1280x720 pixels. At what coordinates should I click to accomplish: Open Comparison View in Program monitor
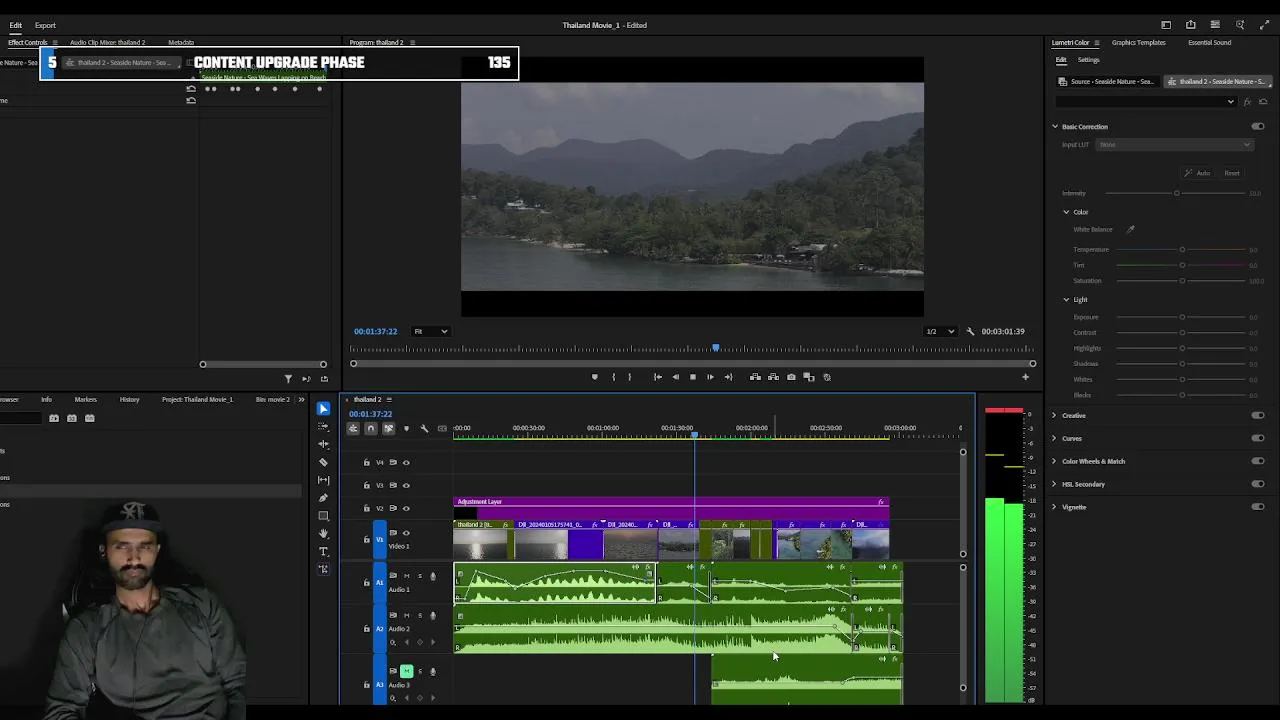(x=809, y=377)
